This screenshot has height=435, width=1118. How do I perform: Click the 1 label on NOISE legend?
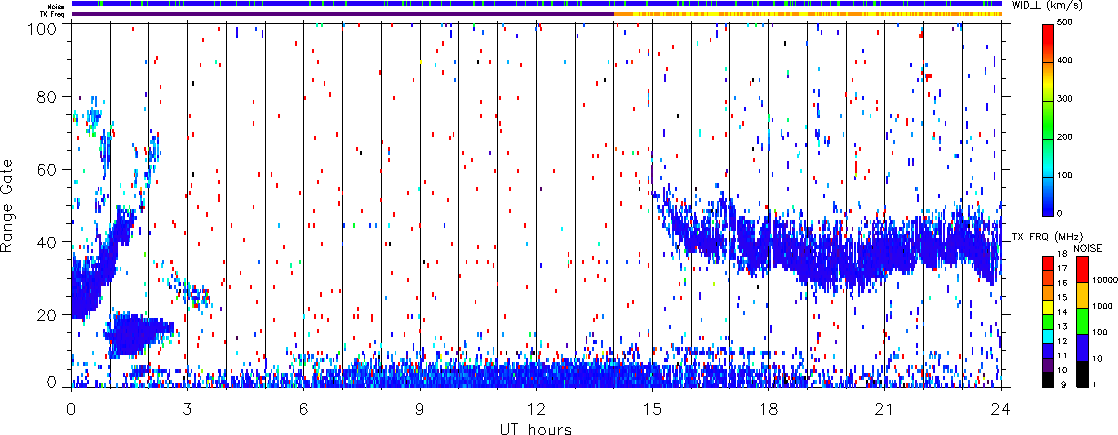(1096, 386)
